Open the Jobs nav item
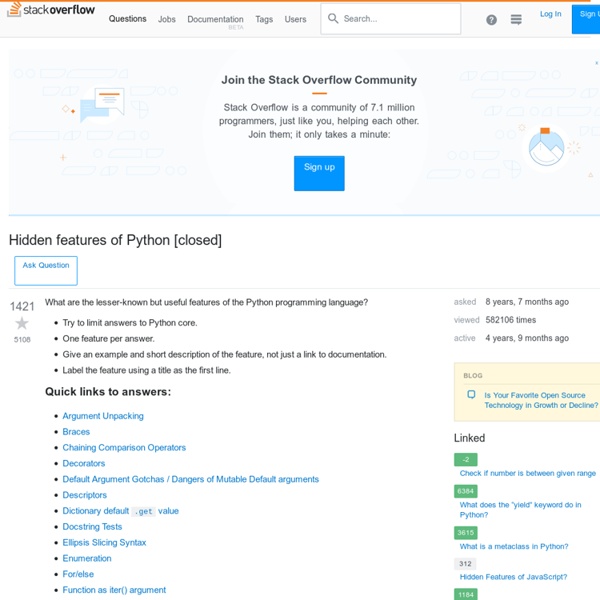Image resolution: width=600 pixels, height=600 pixels. [x=166, y=19]
